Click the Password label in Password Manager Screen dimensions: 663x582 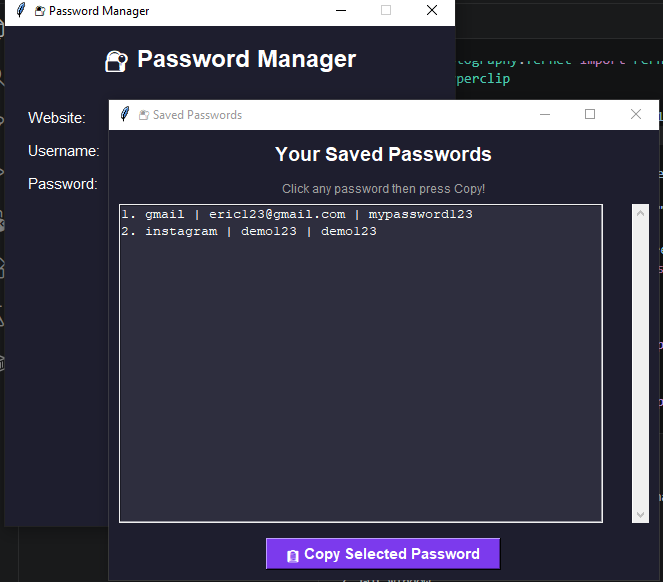tap(63, 184)
